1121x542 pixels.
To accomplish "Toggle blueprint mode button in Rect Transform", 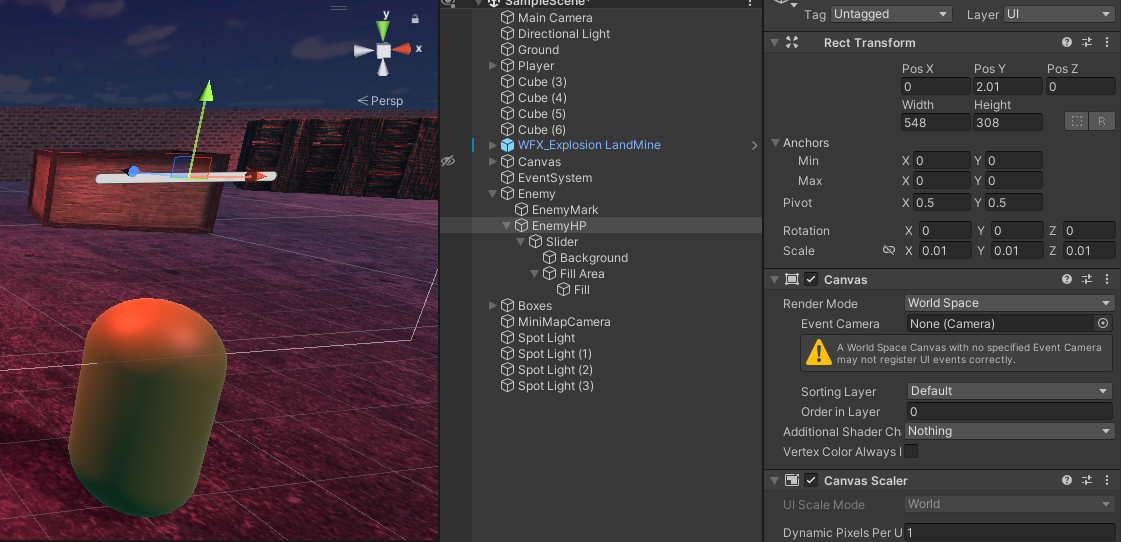I will point(1076,122).
